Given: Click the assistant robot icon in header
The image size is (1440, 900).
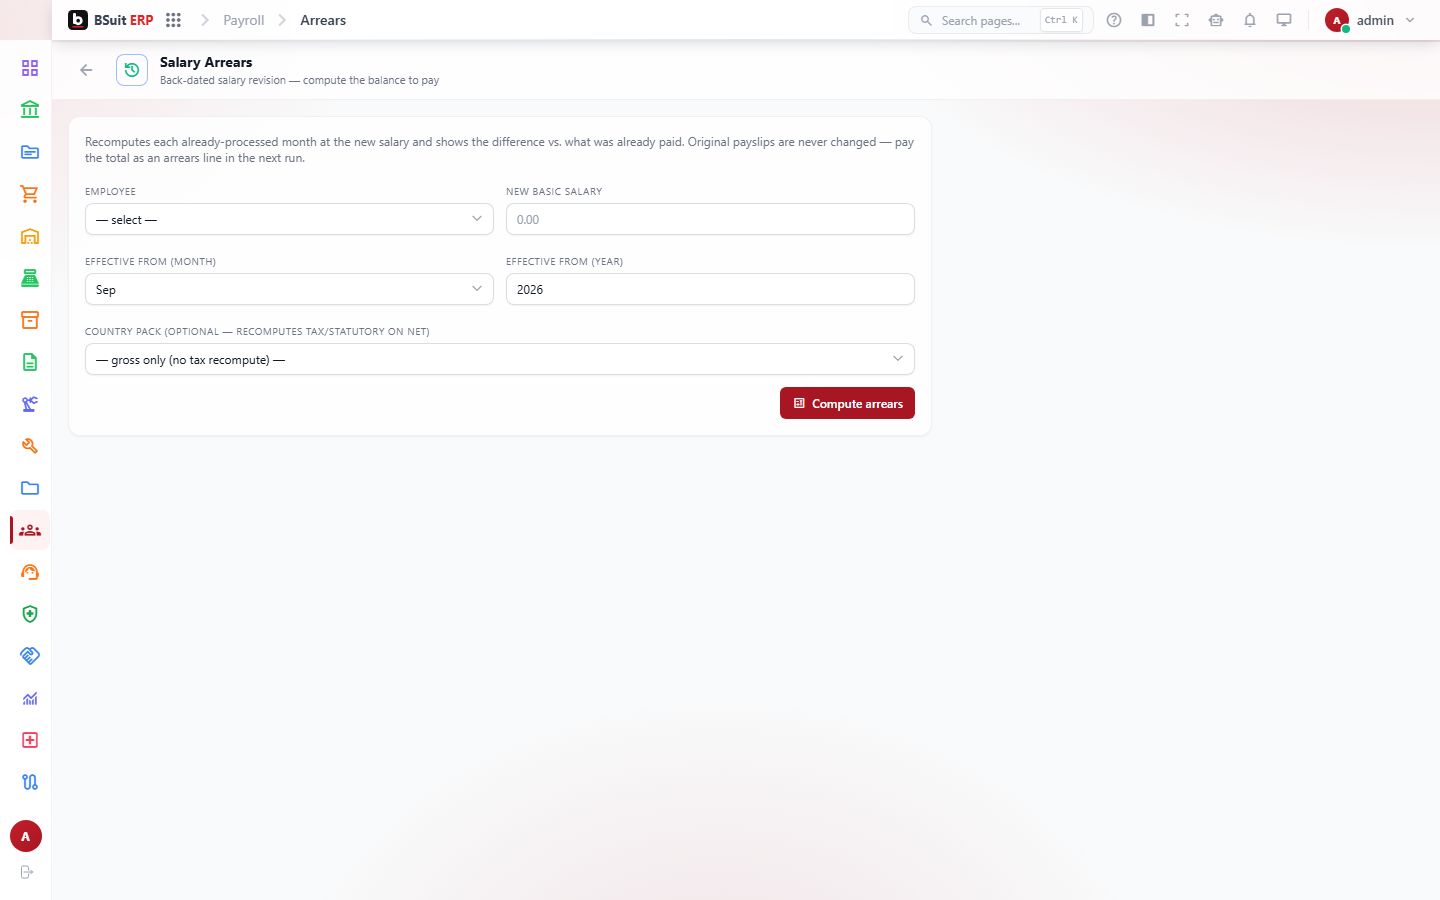Looking at the screenshot, I should point(1216,20).
